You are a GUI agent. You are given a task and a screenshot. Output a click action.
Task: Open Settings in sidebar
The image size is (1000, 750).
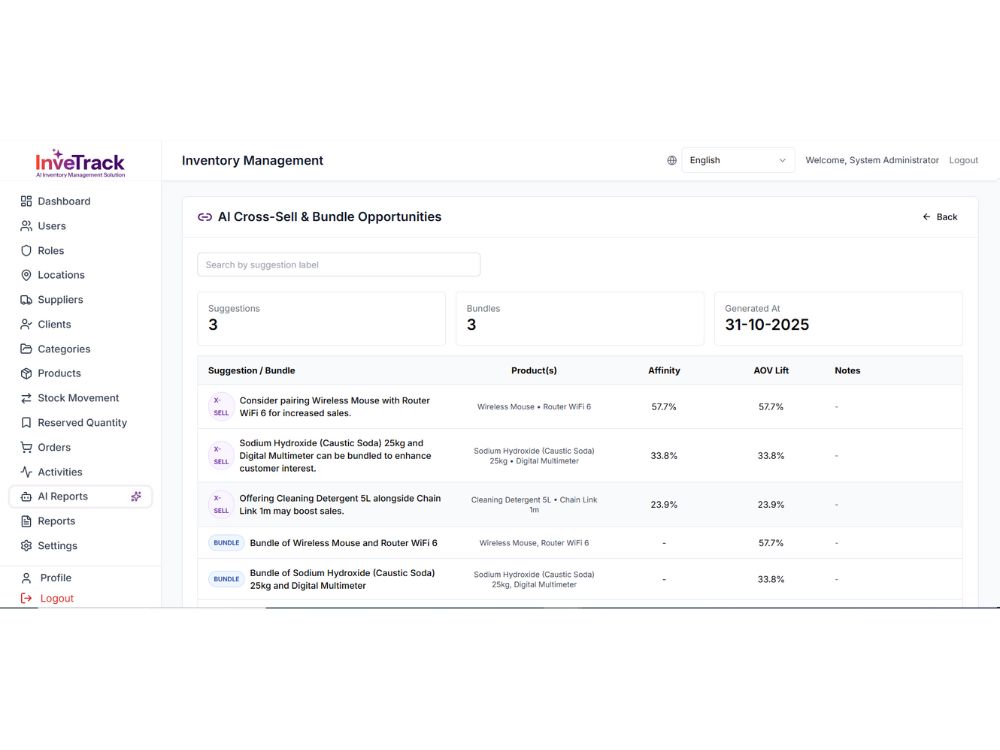(57, 546)
